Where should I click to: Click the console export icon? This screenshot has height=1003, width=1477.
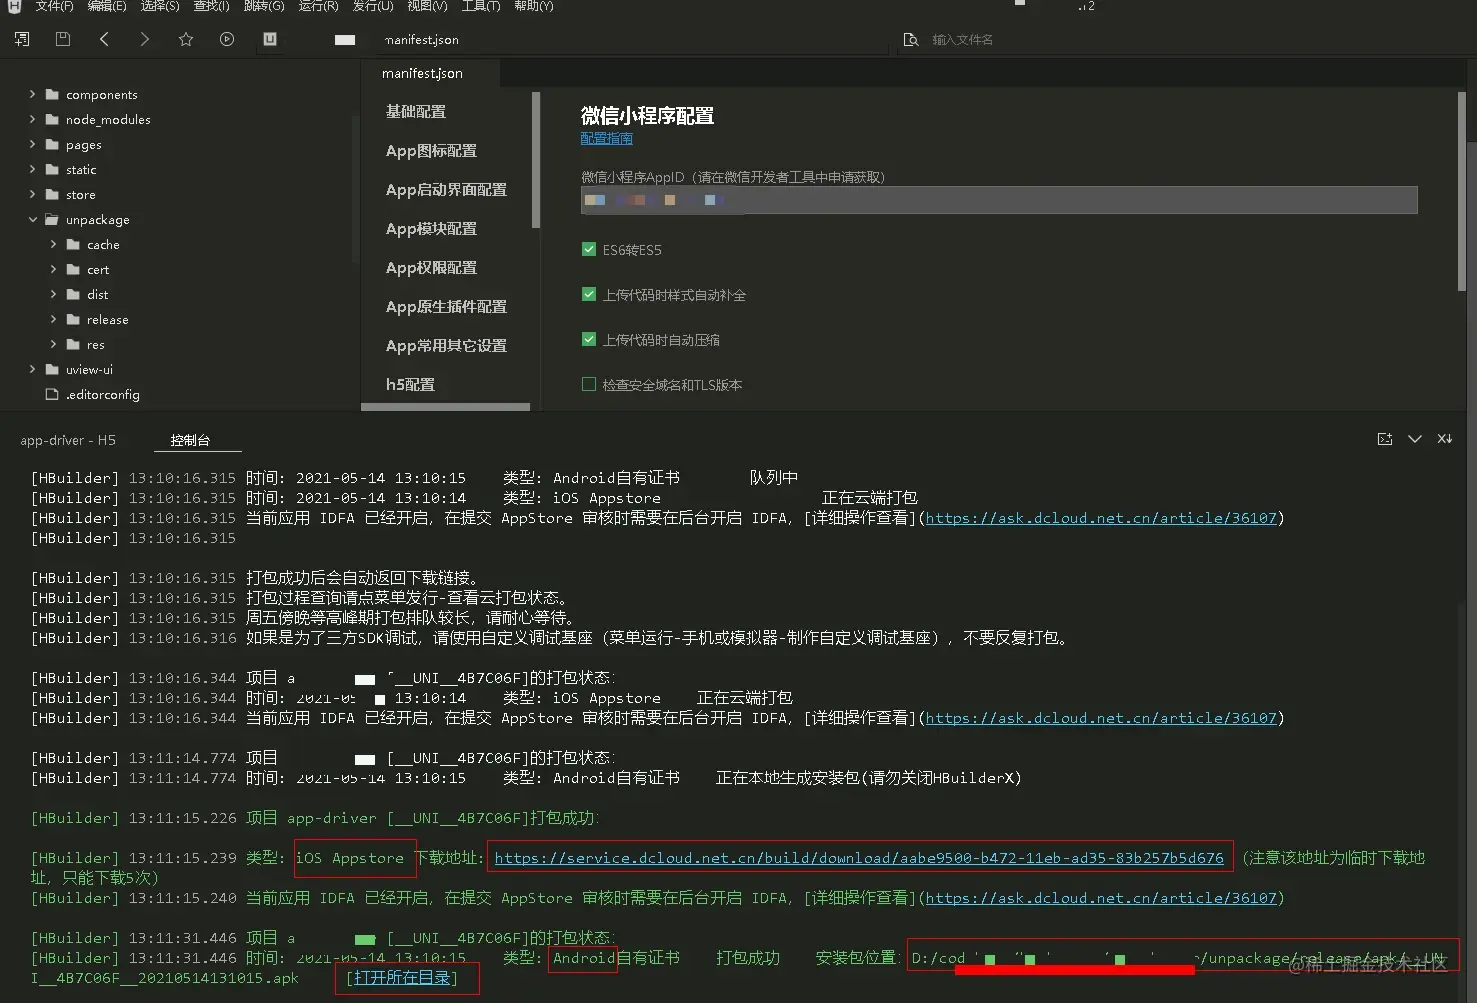coord(1385,439)
